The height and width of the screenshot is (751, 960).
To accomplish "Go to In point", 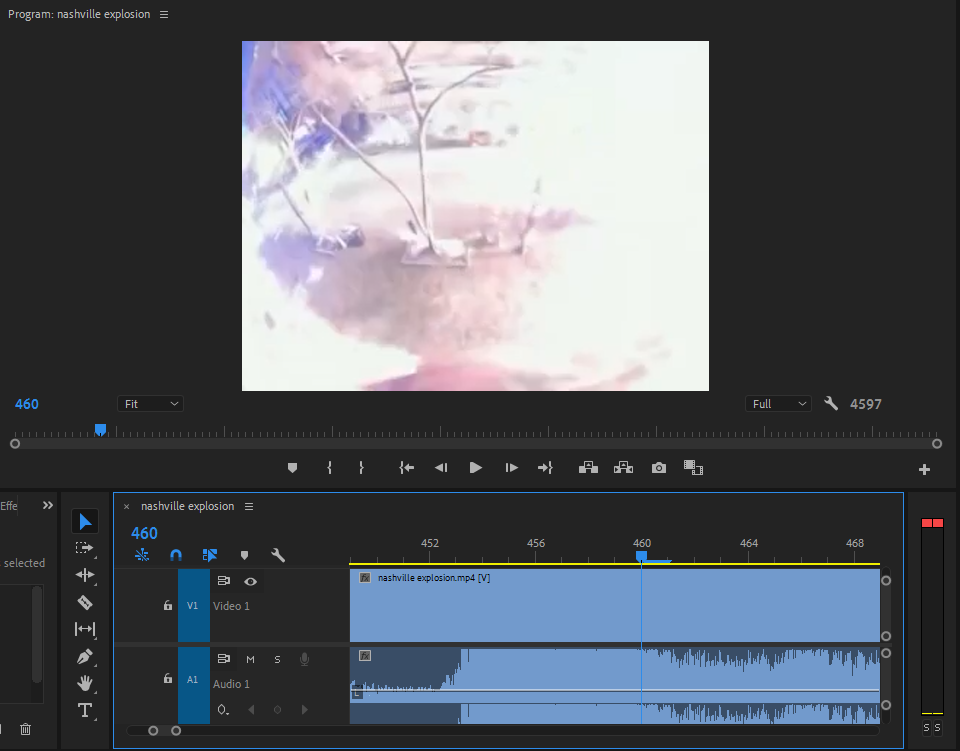I will (407, 468).
